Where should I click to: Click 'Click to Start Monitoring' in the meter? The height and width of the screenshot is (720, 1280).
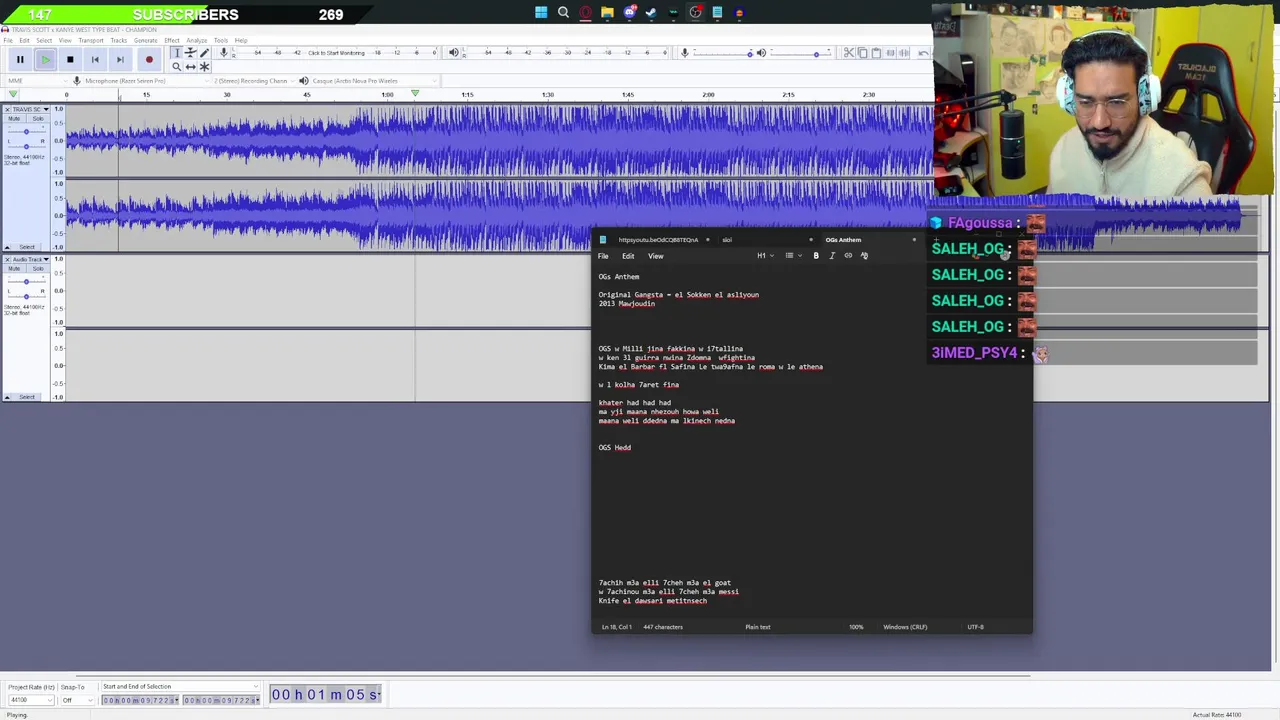click(336, 52)
